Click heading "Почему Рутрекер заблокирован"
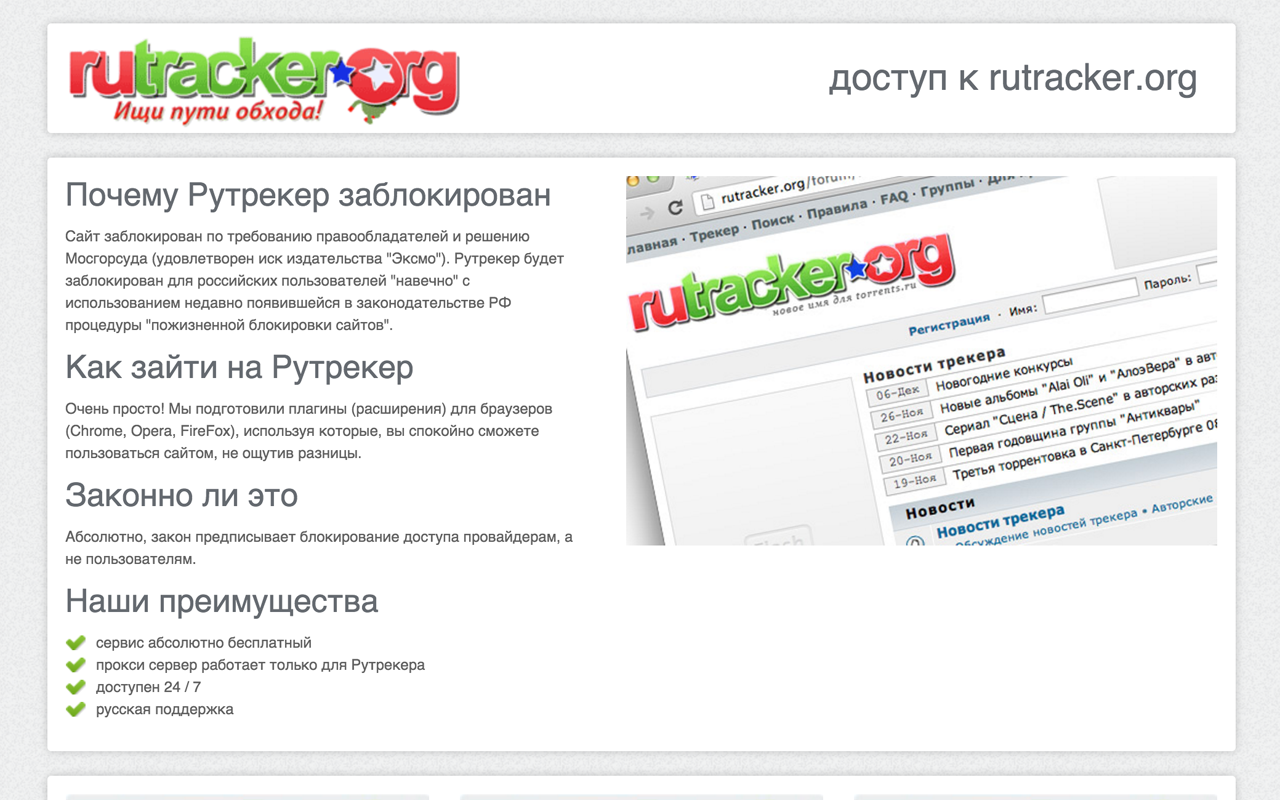Image resolution: width=1280 pixels, height=800 pixels. tap(308, 194)
